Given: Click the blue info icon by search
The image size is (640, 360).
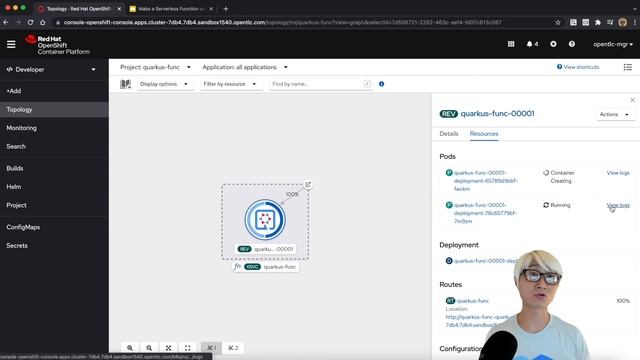Looking at the screenshot, I should [381, 84].
